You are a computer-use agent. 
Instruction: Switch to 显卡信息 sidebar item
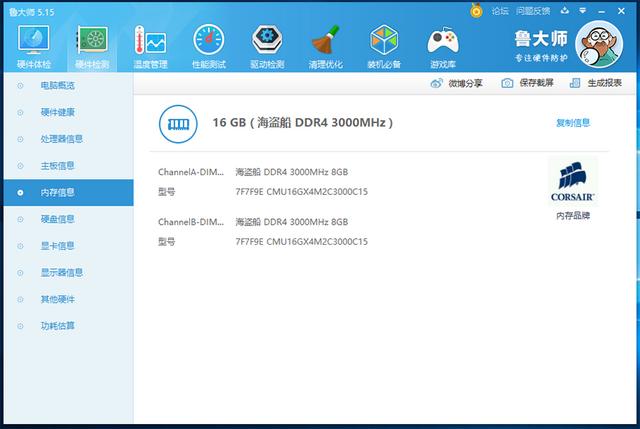click(57, 245)
